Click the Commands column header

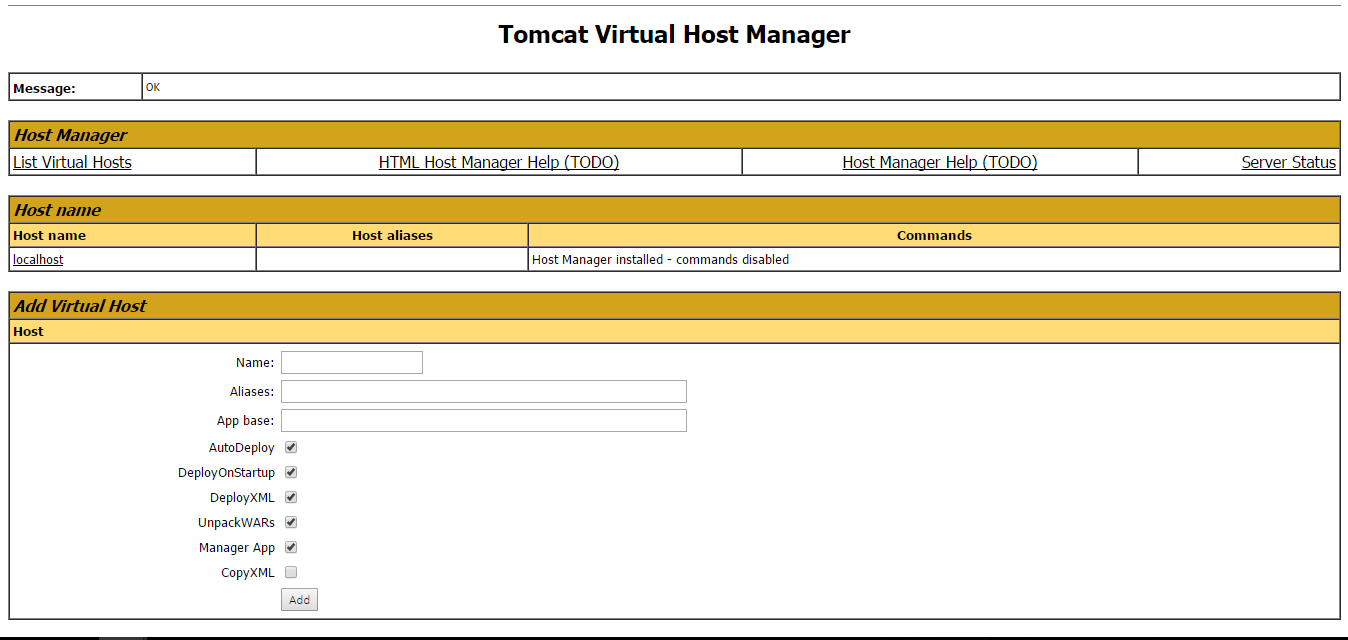pos(934,235)
